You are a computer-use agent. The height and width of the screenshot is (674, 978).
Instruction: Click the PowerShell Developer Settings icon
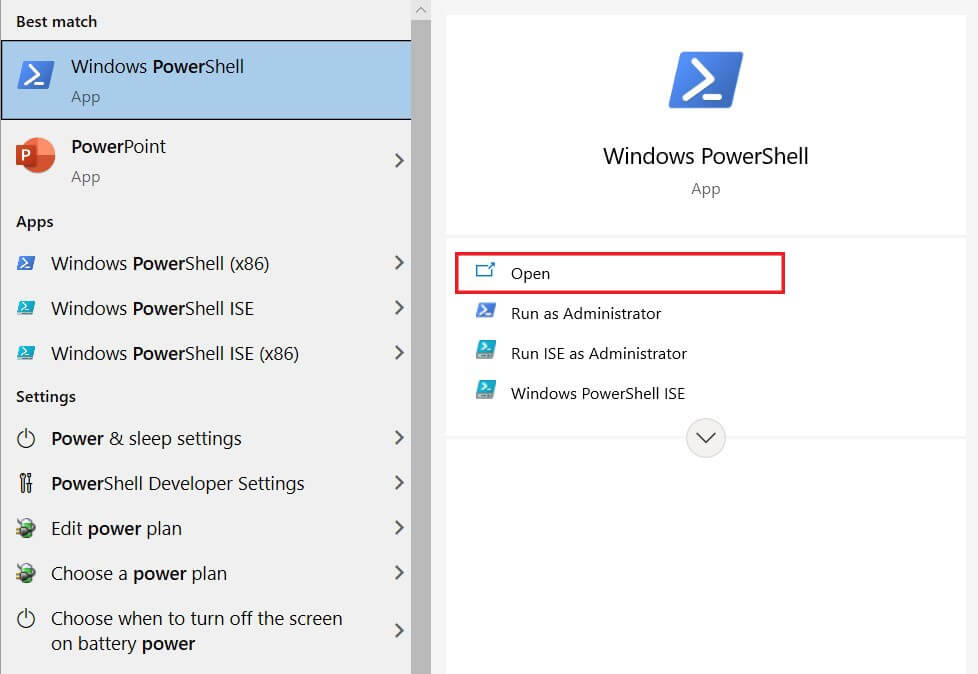tap(22, 483)
